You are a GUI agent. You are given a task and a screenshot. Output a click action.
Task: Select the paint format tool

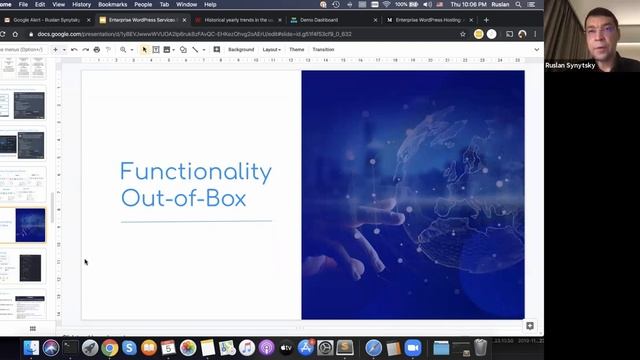(x=108, y=49)
